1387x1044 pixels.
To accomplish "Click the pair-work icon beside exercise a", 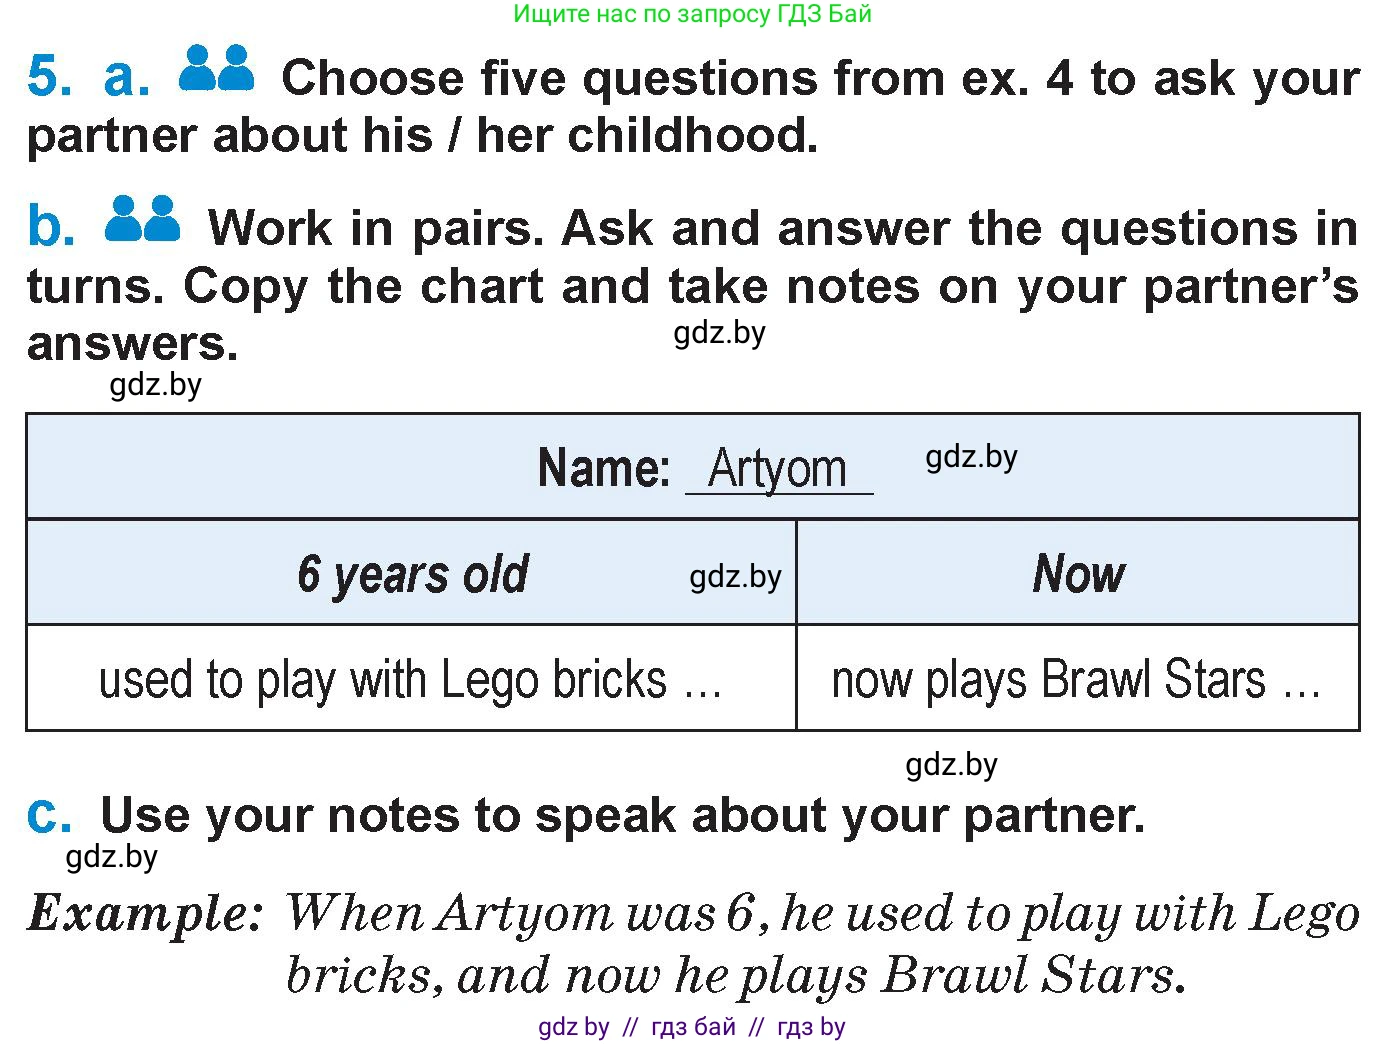I will click(216, 70).
